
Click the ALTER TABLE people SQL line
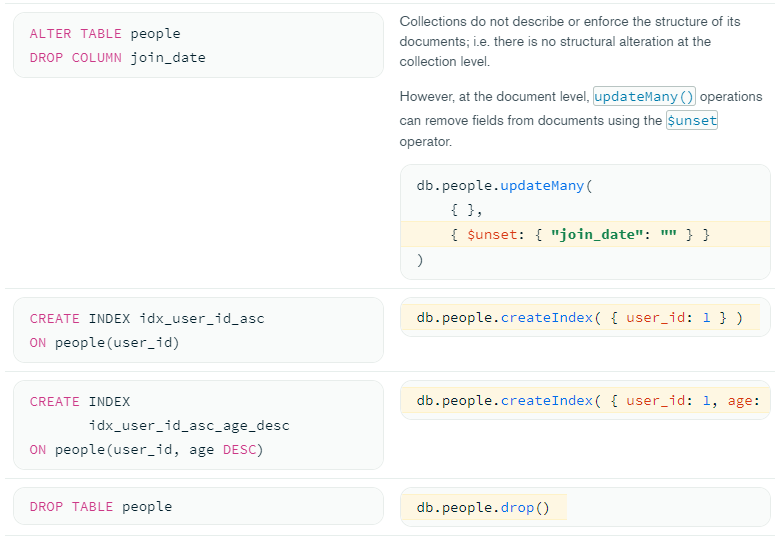pyautogui.click(x=105, y=34)
